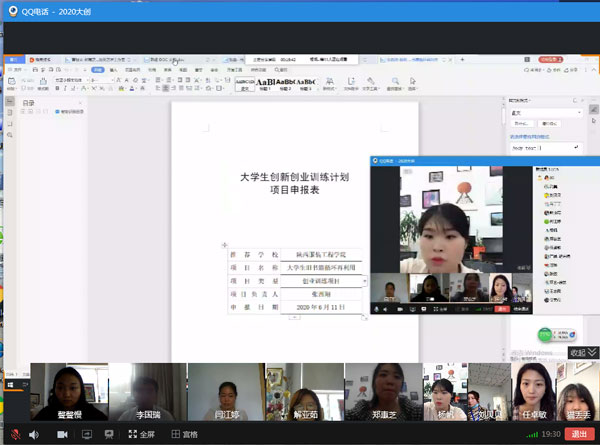Switch to 宫格 grid view
This screenshot has height=445, width=600.
pos(184,435)
